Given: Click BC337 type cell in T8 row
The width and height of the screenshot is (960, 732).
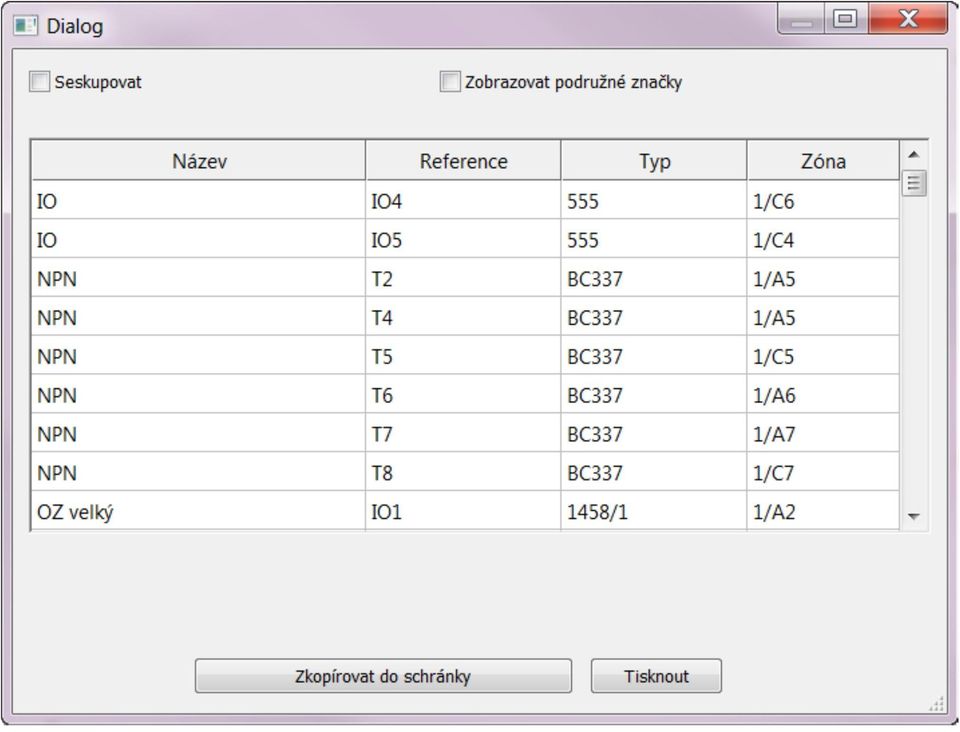Looking at the screenshot, I should pyautogui.click(x=654, y=472).
